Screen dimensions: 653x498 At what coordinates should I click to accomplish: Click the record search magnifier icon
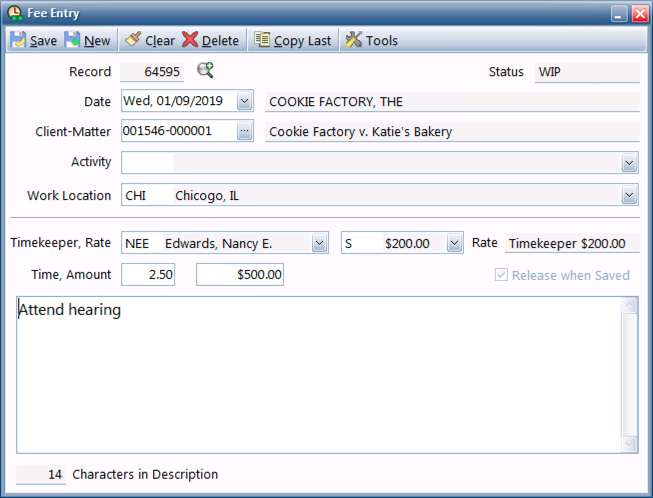point(205,70)
